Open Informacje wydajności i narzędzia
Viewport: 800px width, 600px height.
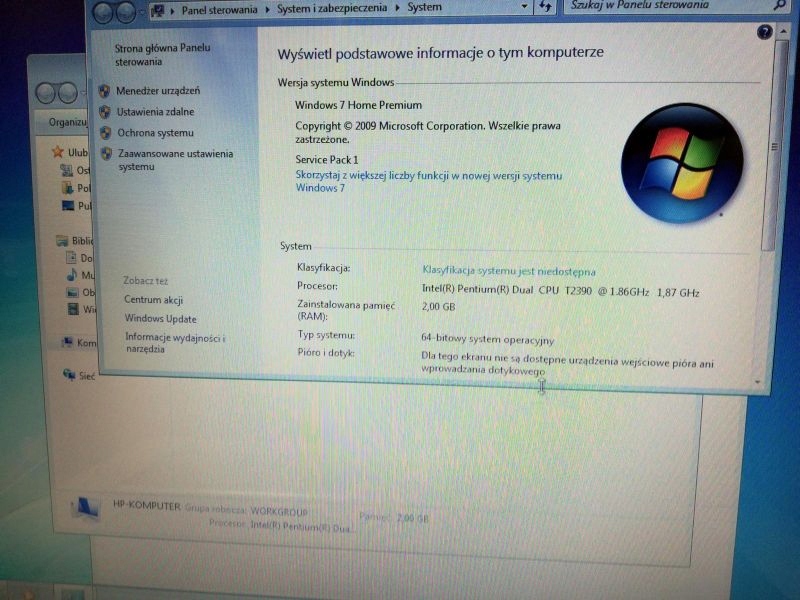point(175,343)
